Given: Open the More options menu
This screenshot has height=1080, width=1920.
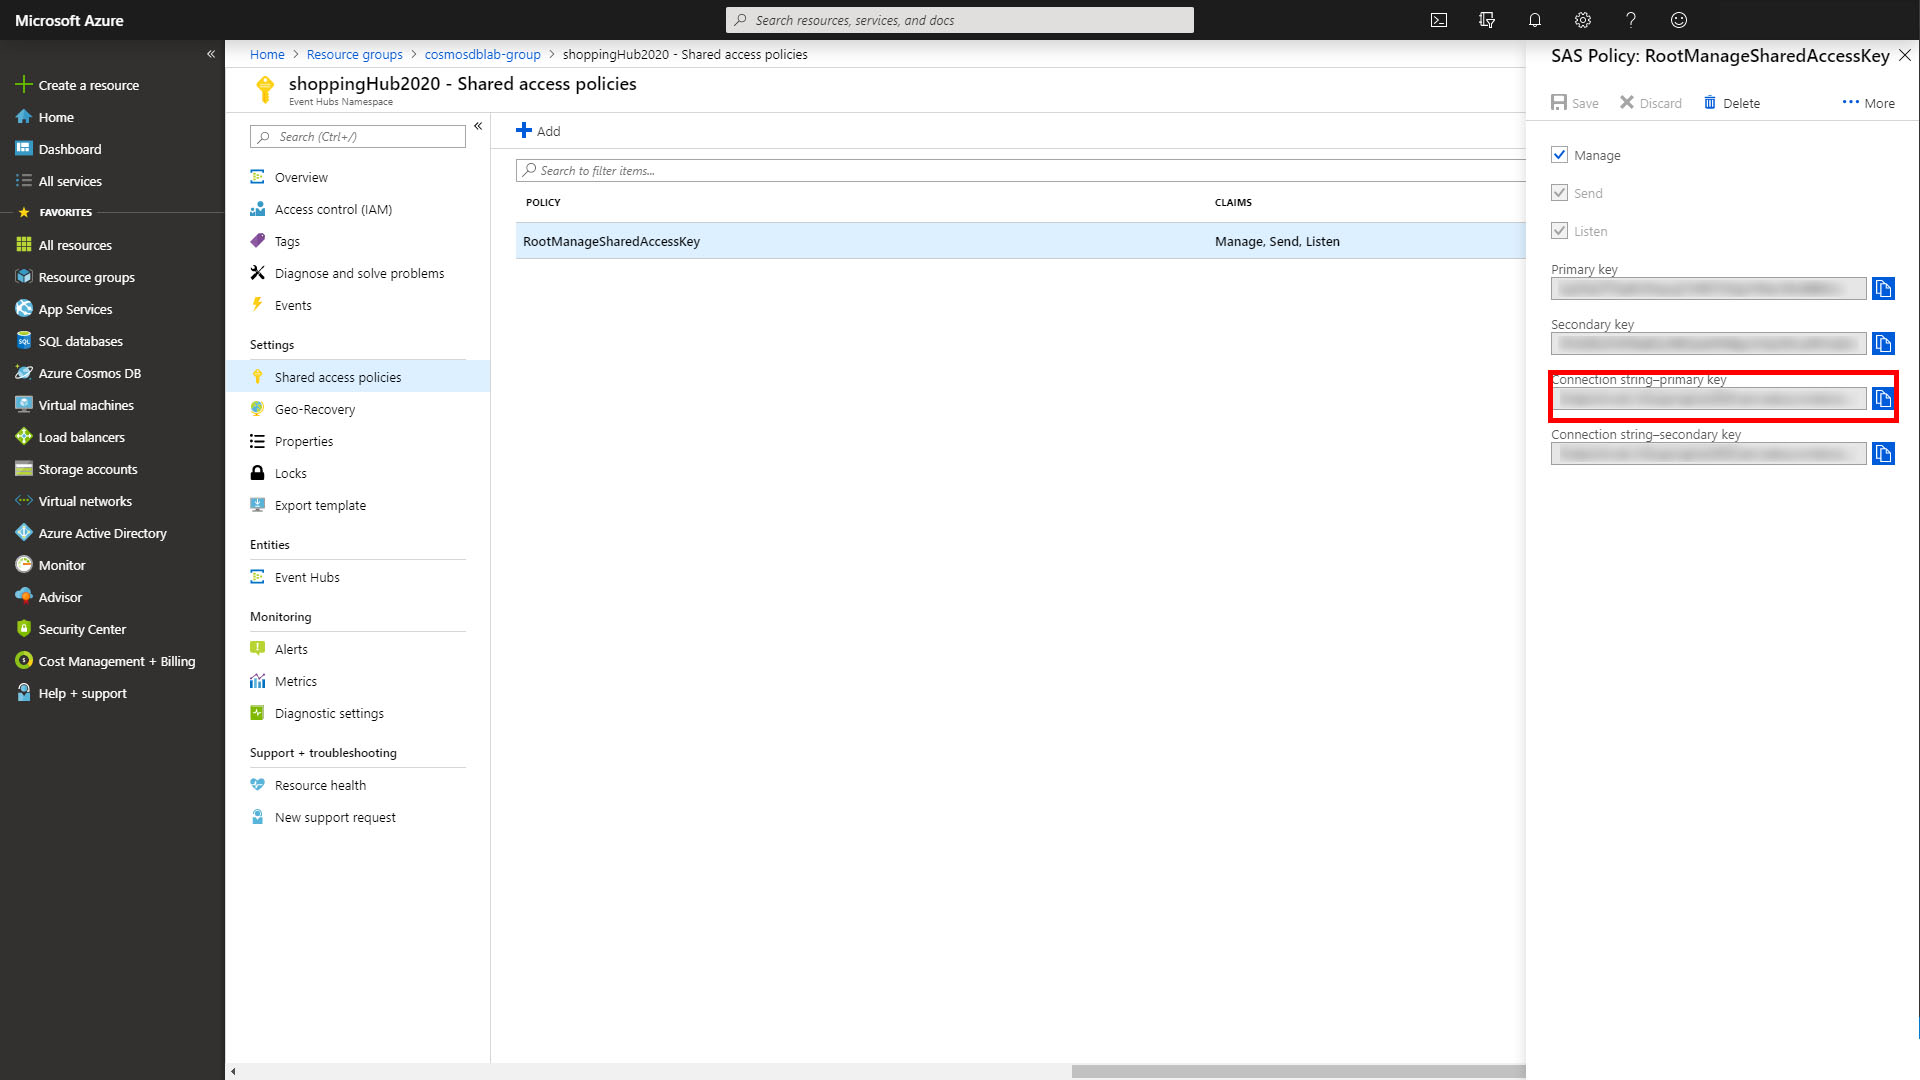Looking at the screenshot, I should click(x=1869, y=103).
